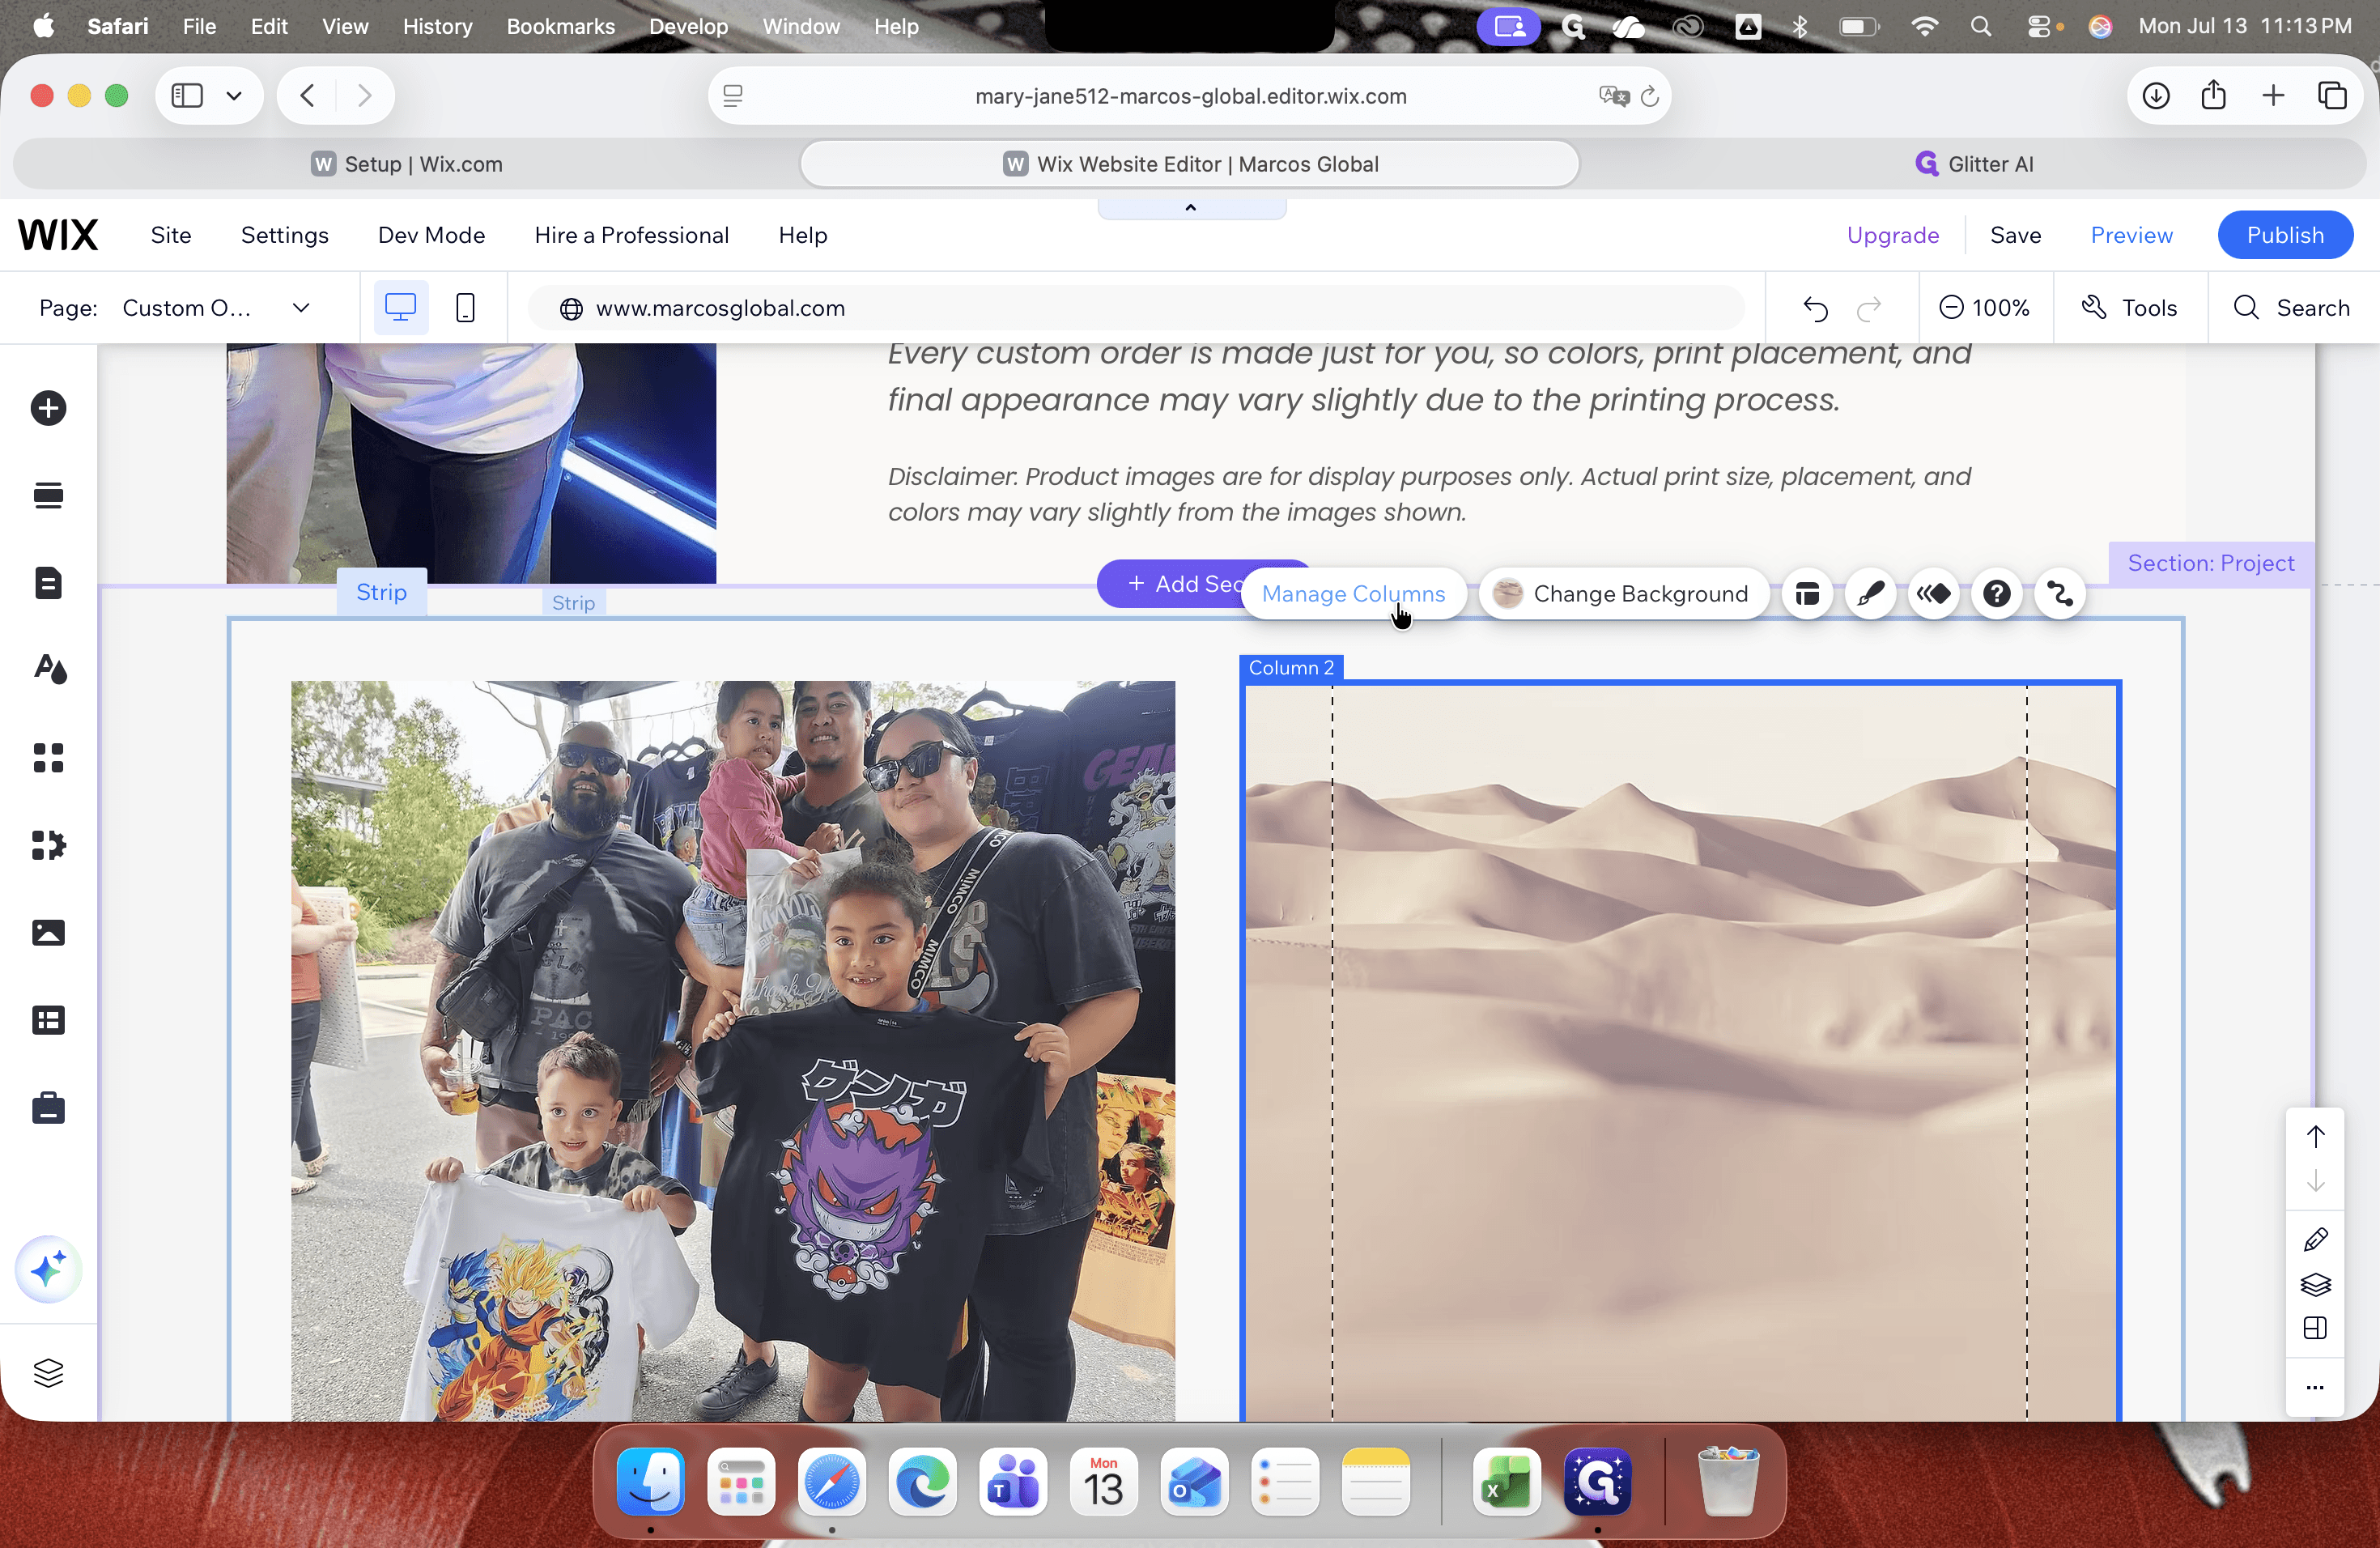Viewport: 2380px width, 1548px height.
Task: Open Excel from the Dock
Action: coord(1506,1482)
